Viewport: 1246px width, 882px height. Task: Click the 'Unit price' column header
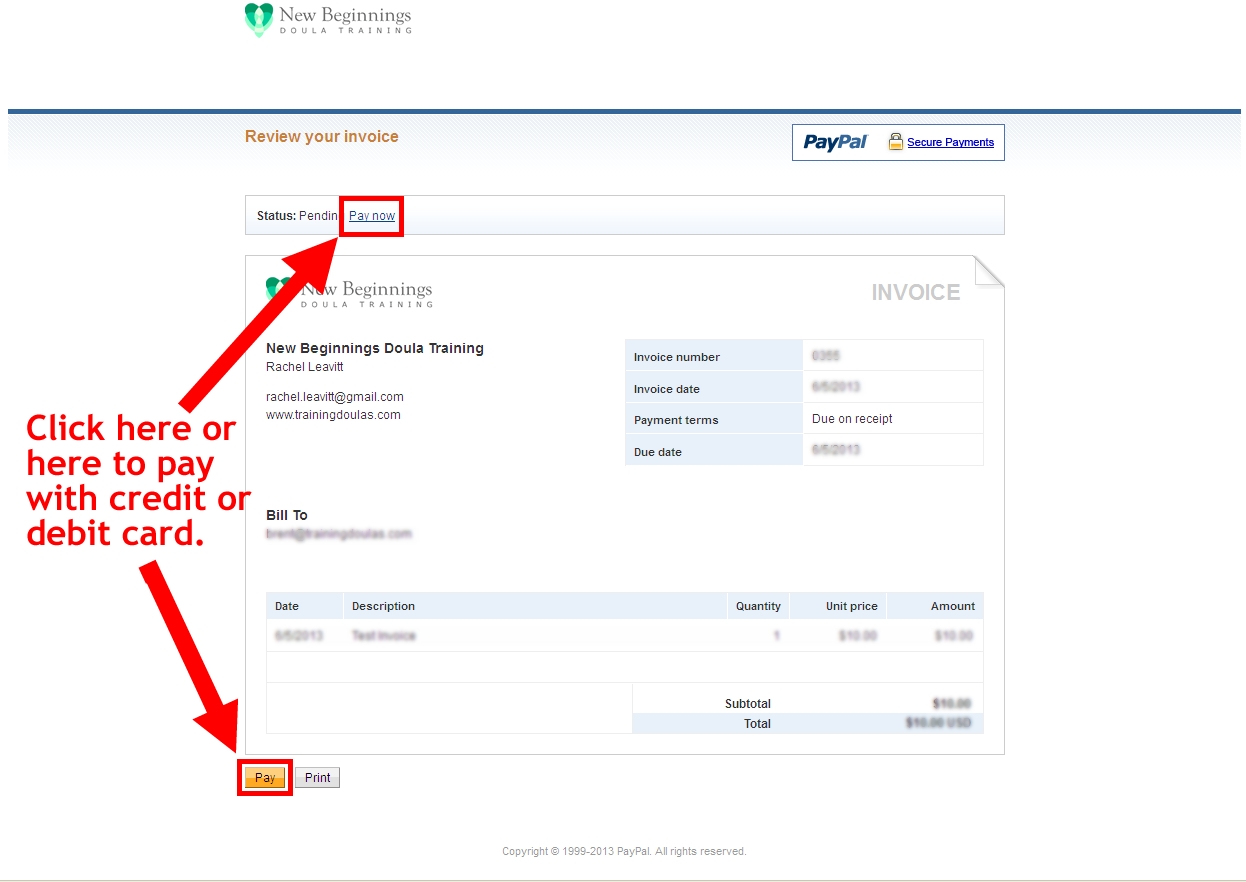[x=838, y=606]
